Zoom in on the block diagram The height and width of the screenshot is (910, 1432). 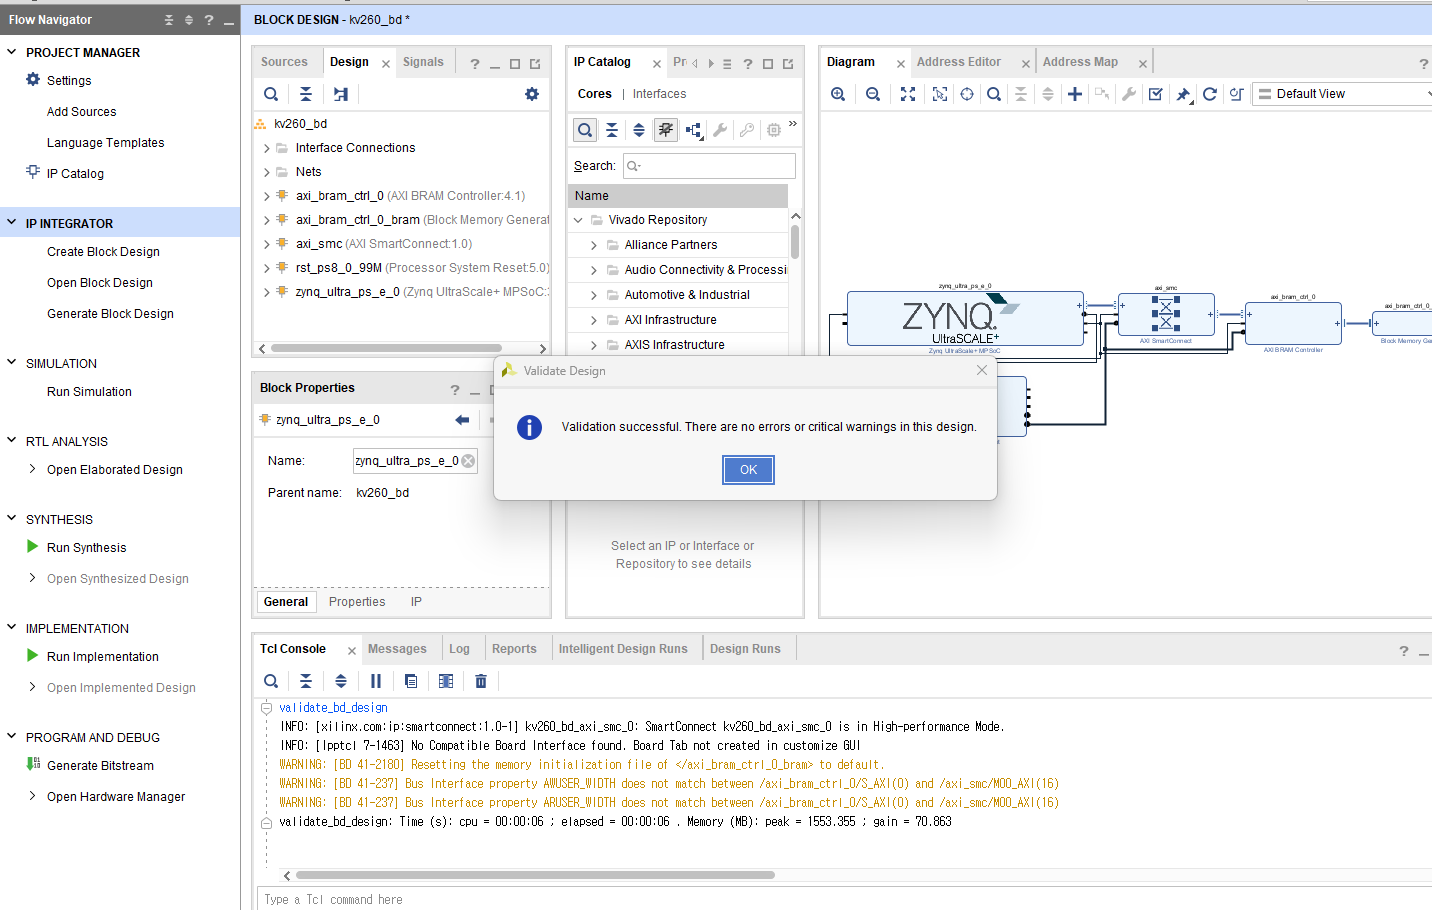tap(838, 94)
